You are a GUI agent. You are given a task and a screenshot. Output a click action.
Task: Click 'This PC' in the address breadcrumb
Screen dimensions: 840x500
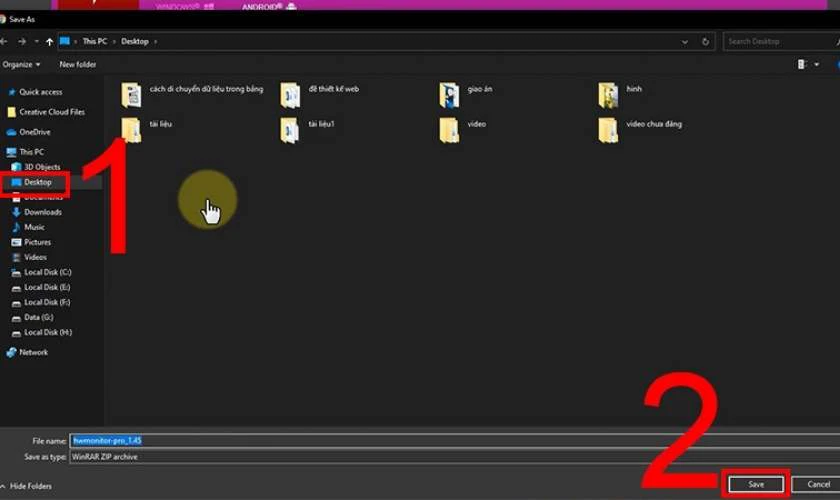(x=94, y=42)
